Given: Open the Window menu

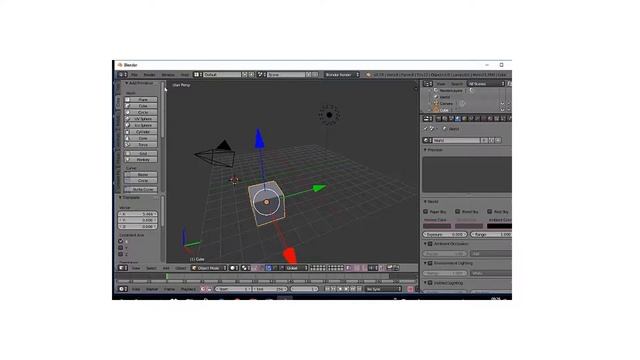Looking at the screenshot, I should (x=168, y=75).
